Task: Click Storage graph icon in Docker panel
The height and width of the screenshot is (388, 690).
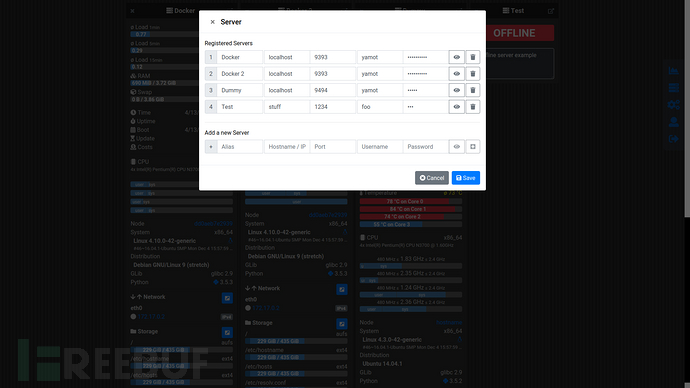Action: click(x=227, y=333)
